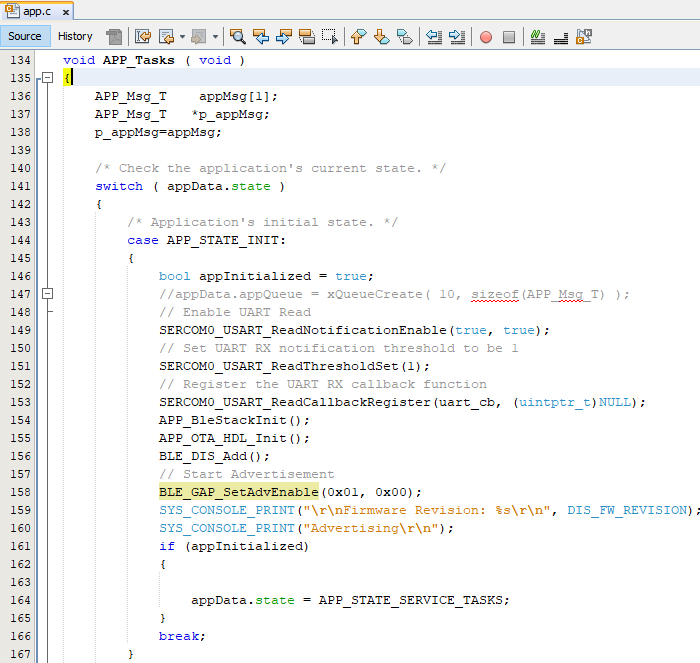Open the Back navigation history dropdown arrow
This screenshot has width=700, height=663.
(182, 37)
